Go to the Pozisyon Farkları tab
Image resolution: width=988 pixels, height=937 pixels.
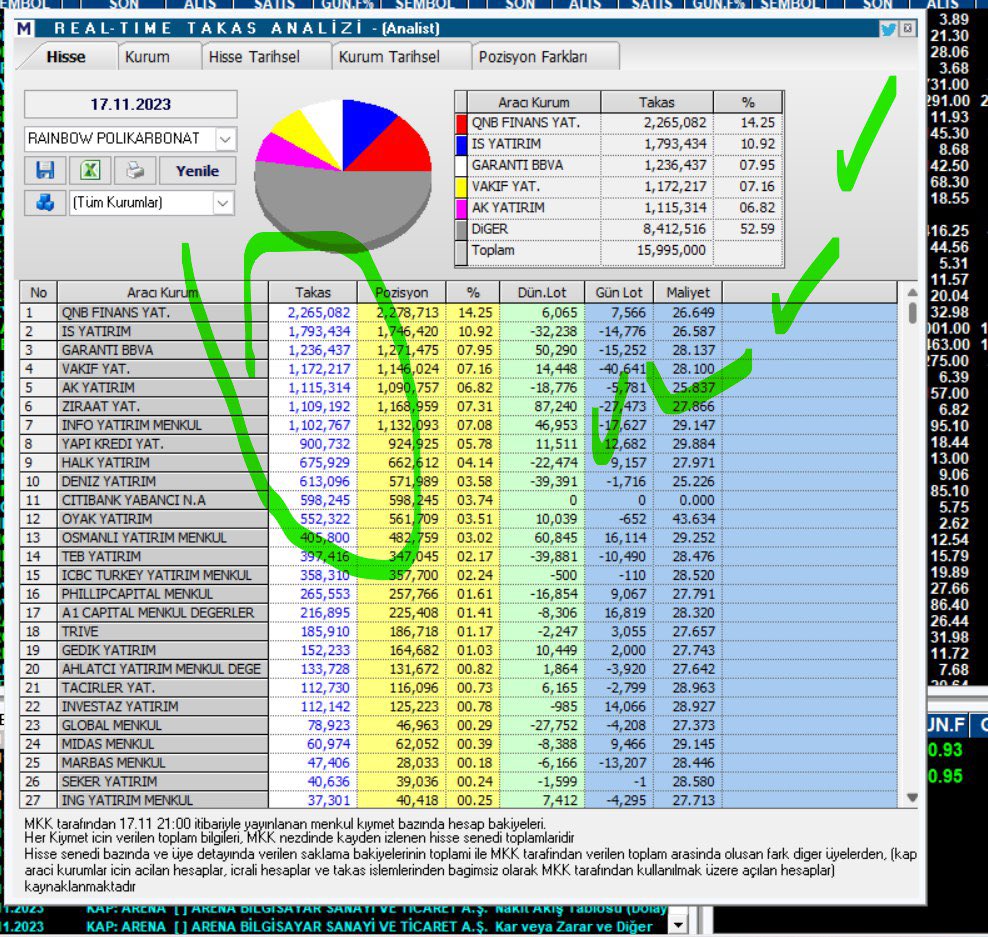533,57
